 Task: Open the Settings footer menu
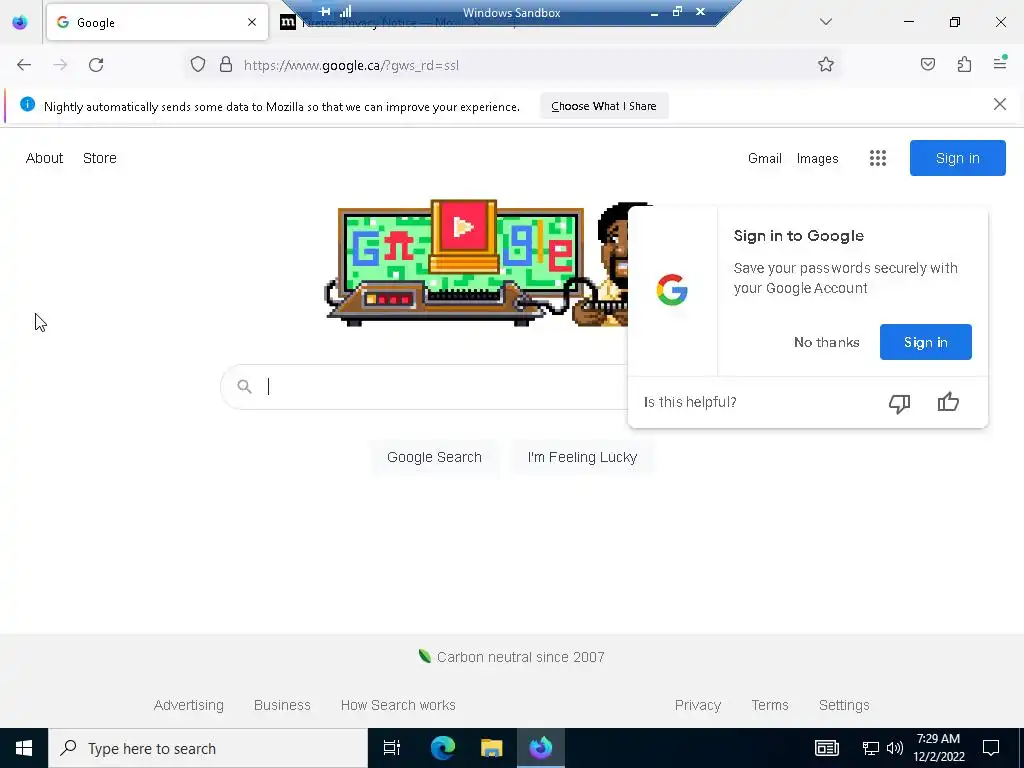tap(844, 705)
